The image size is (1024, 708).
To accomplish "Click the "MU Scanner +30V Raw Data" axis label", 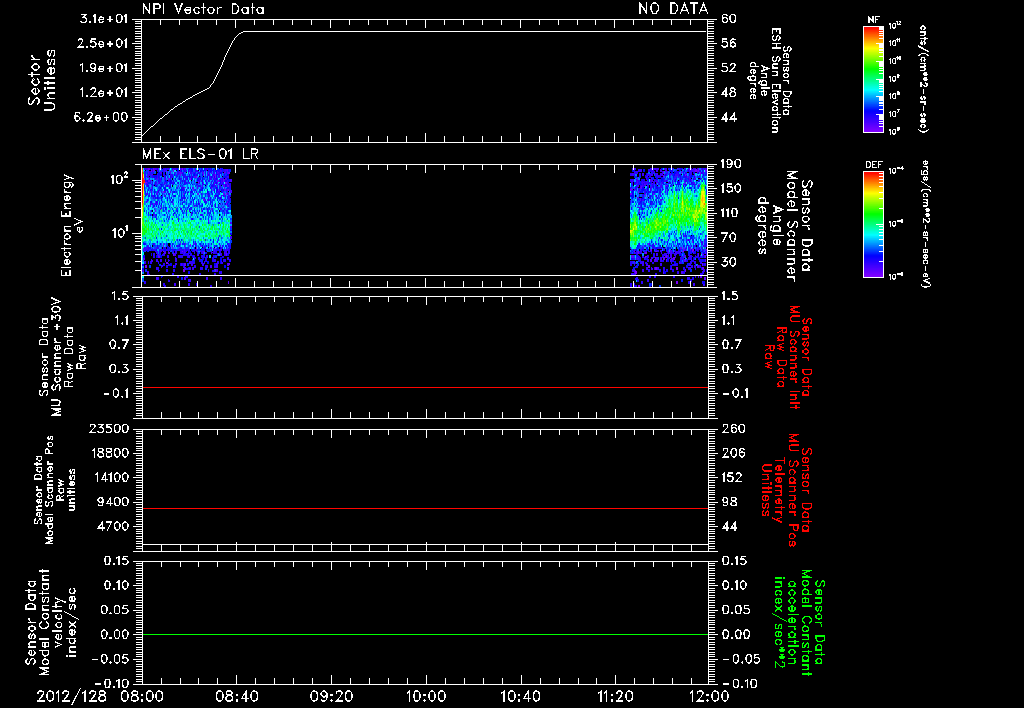I will [63, 357].
